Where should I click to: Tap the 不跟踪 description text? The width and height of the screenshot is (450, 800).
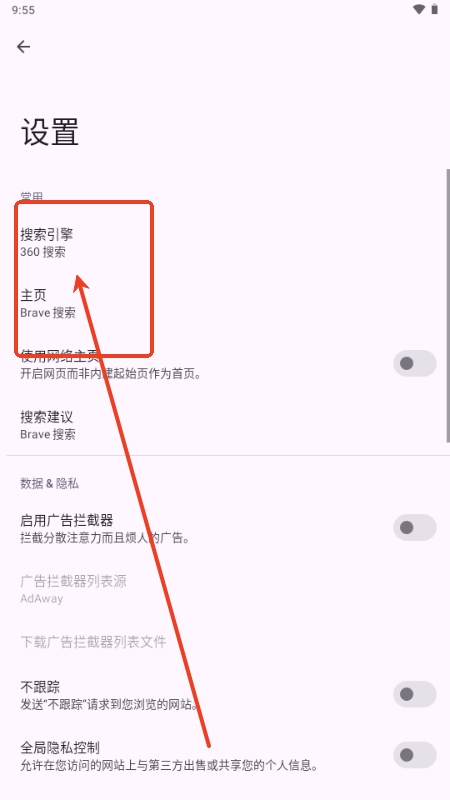(109, 705)
